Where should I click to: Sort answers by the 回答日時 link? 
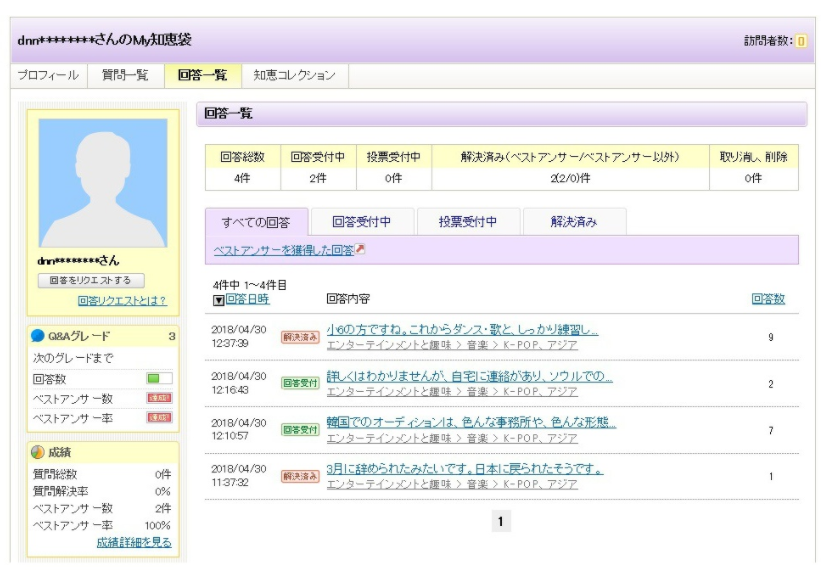247,299
